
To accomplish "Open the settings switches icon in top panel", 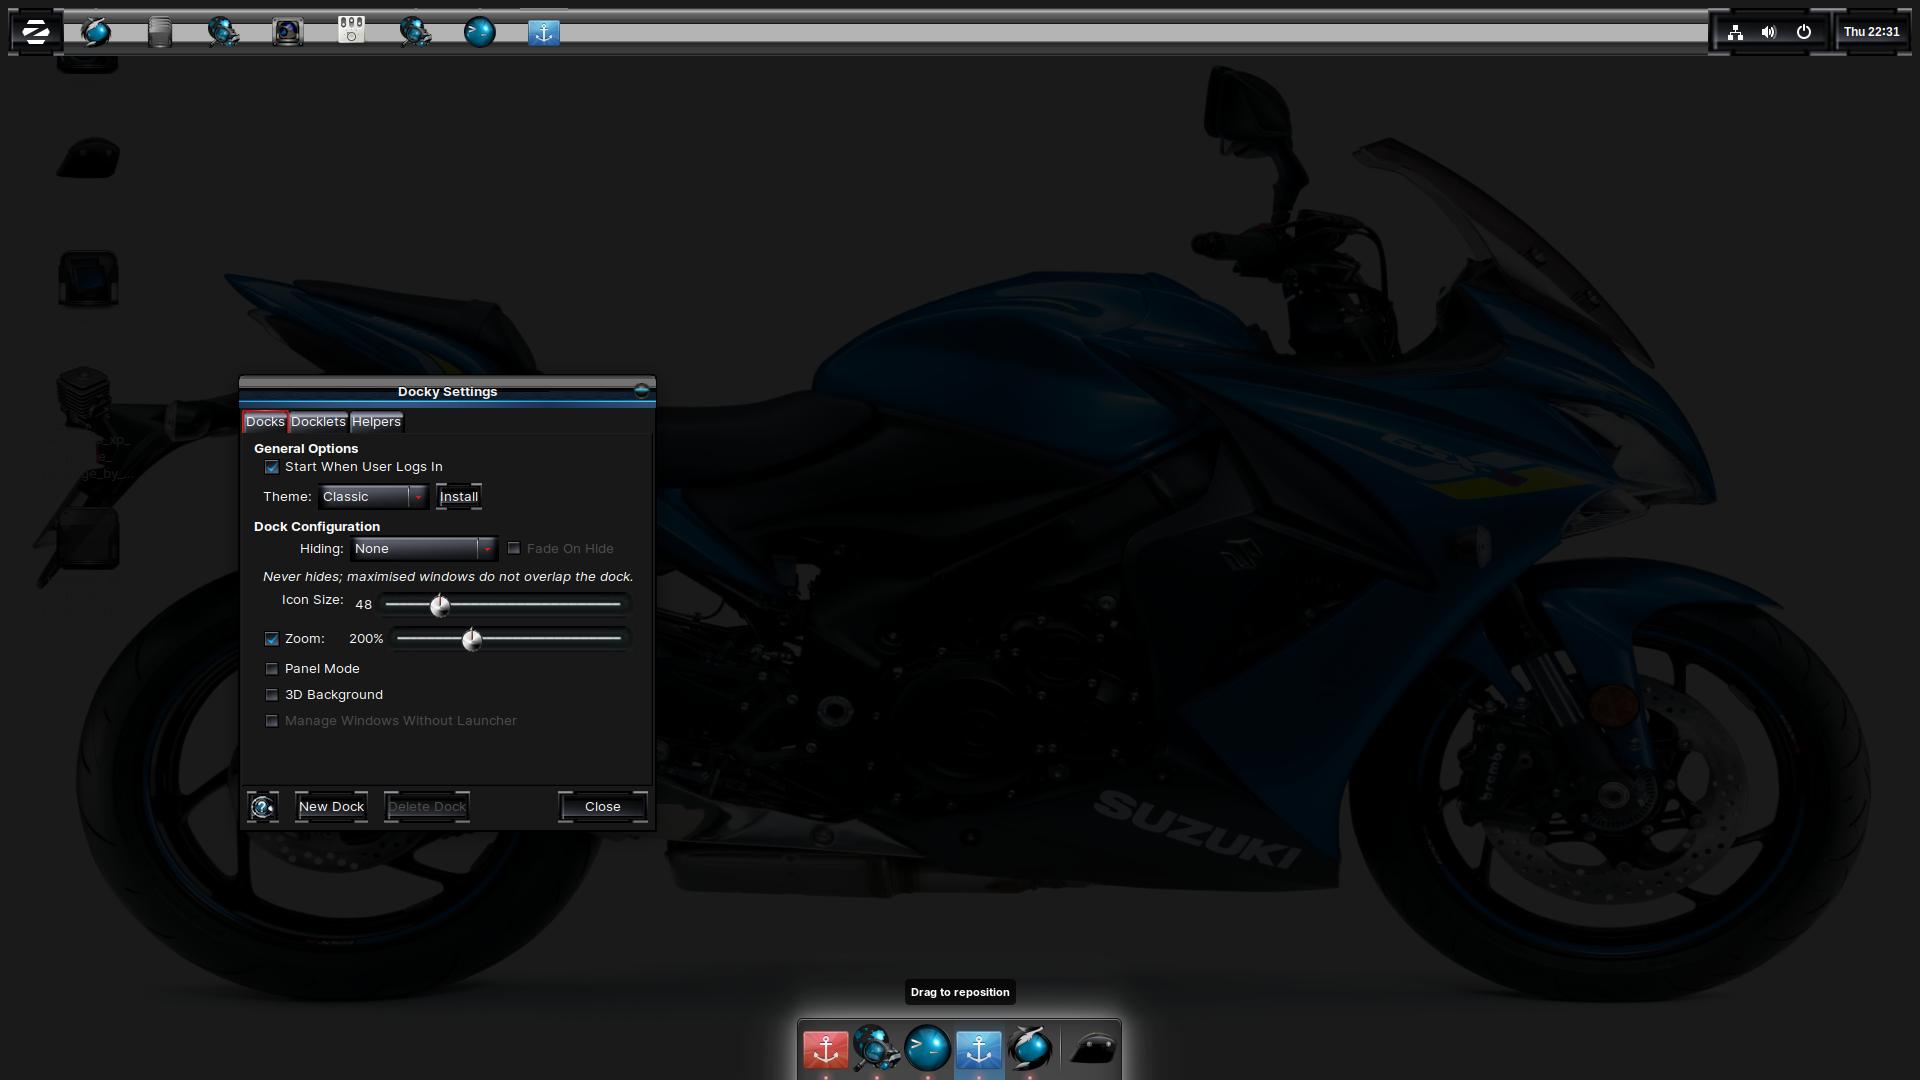I will coord(351,32).
